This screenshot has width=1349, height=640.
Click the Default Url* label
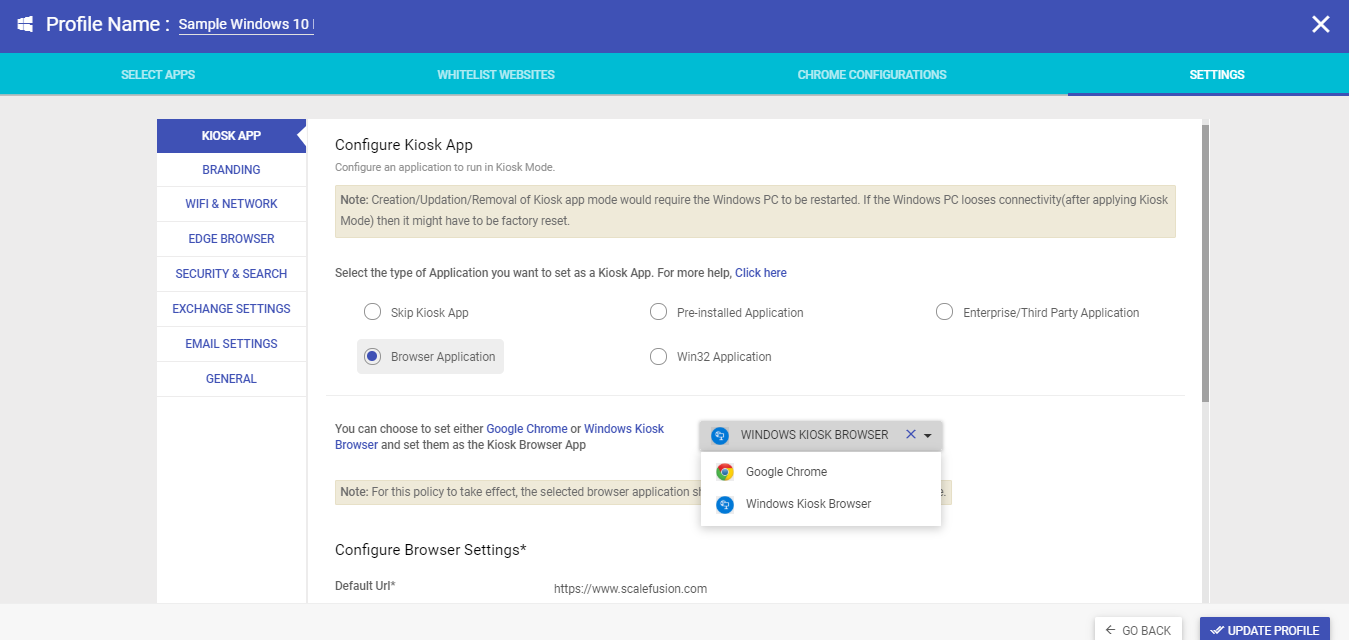[365, 586]
